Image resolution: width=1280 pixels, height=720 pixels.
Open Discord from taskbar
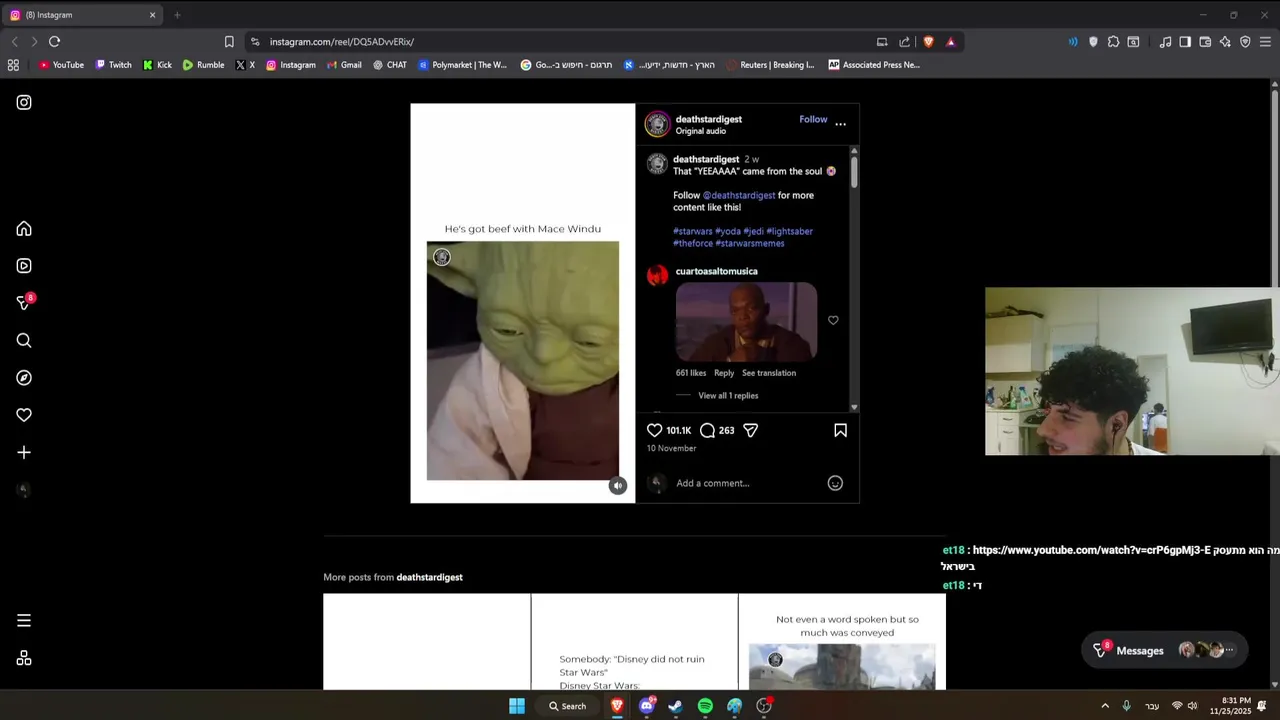[x=647, y=706]
